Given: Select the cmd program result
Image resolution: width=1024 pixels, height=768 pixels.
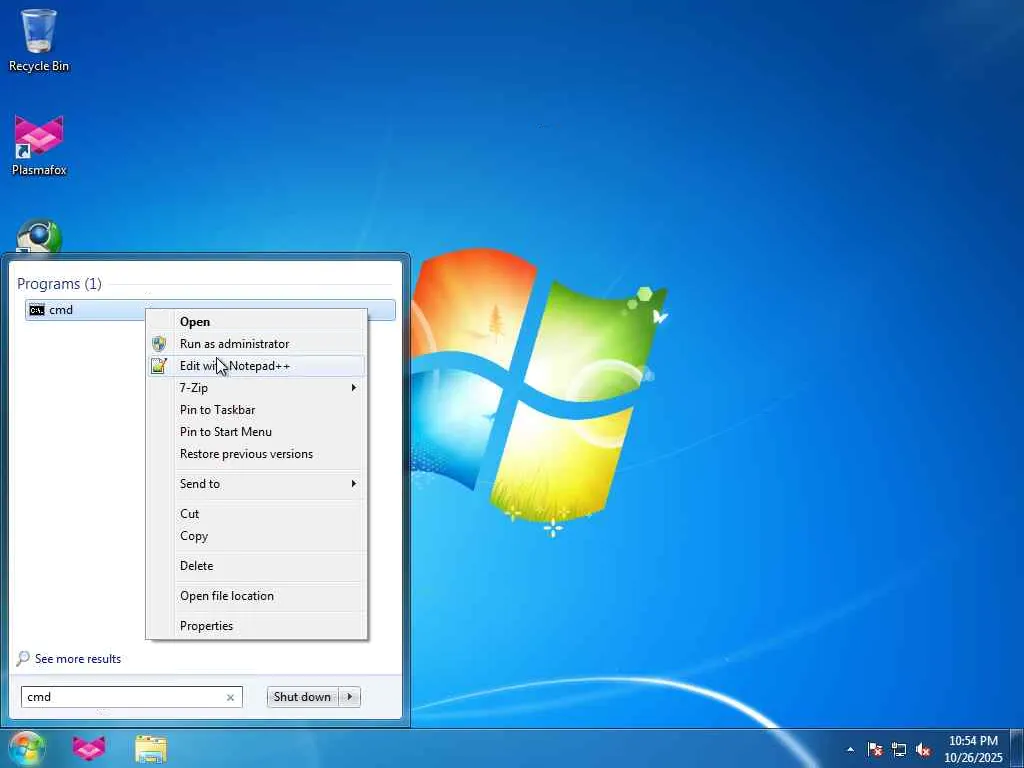Looking at the screenshot, I should click(x=210, y=310).
